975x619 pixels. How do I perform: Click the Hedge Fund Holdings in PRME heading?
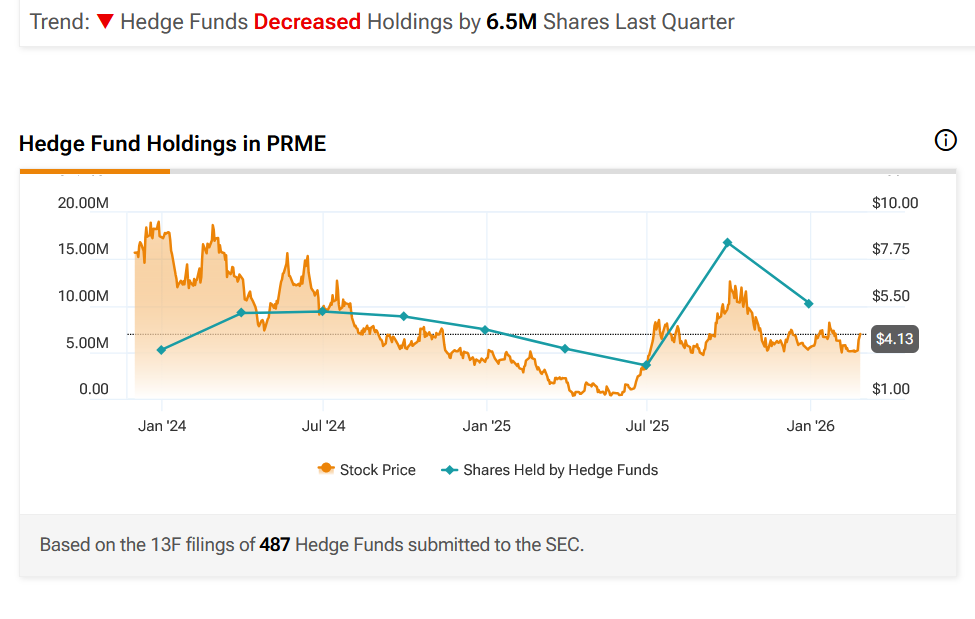pos(172,144)
